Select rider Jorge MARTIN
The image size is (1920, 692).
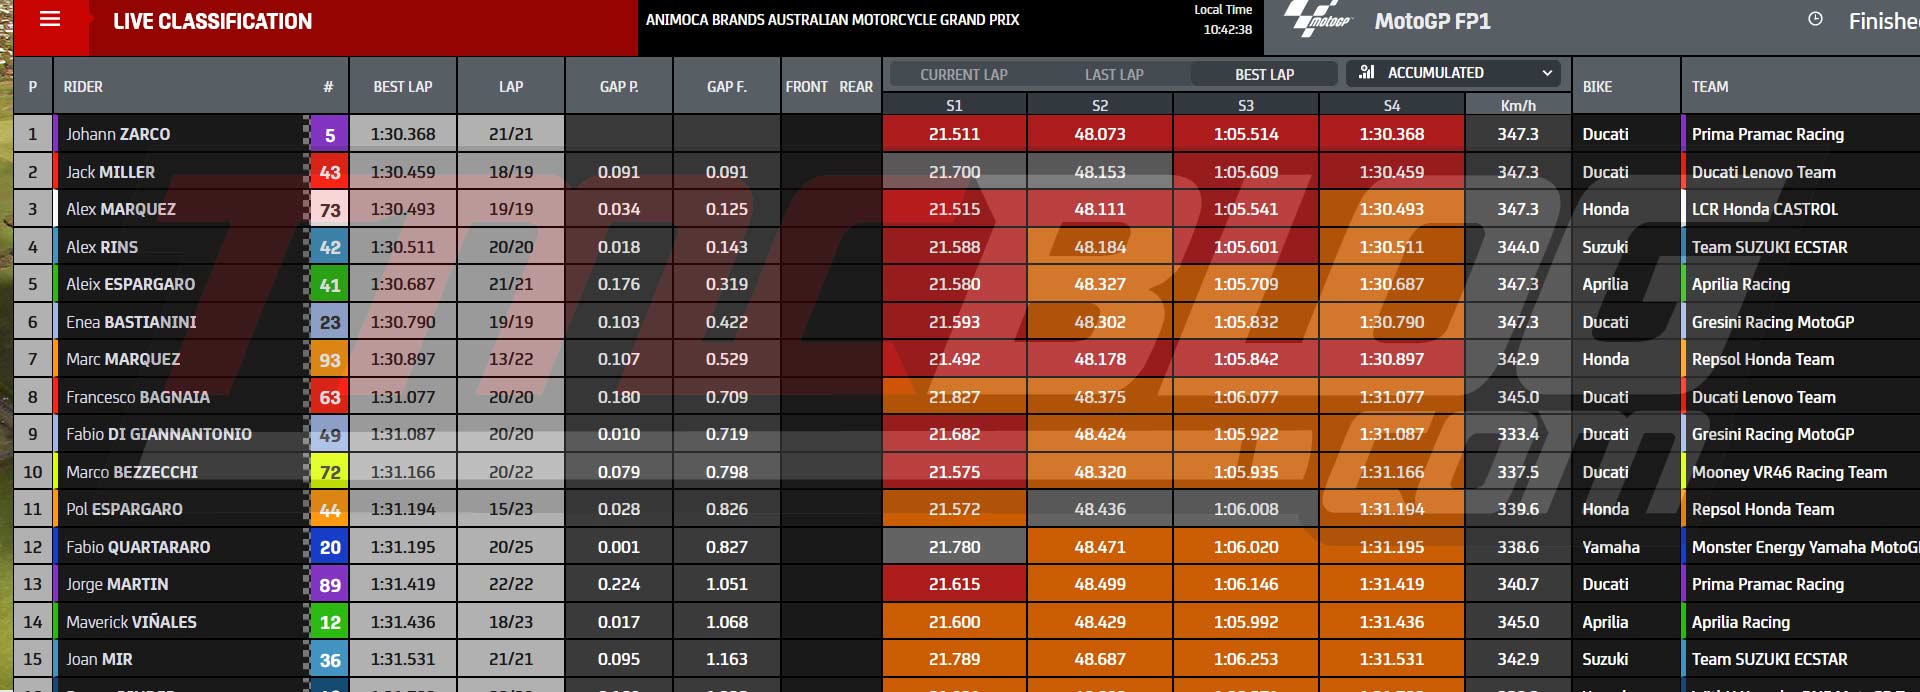(117, 584)
